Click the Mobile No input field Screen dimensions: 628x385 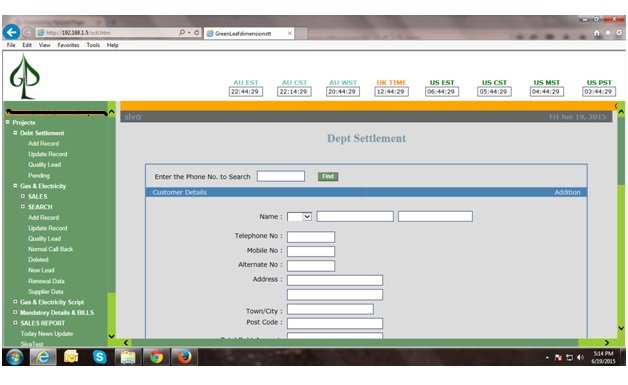click(311, 251)
